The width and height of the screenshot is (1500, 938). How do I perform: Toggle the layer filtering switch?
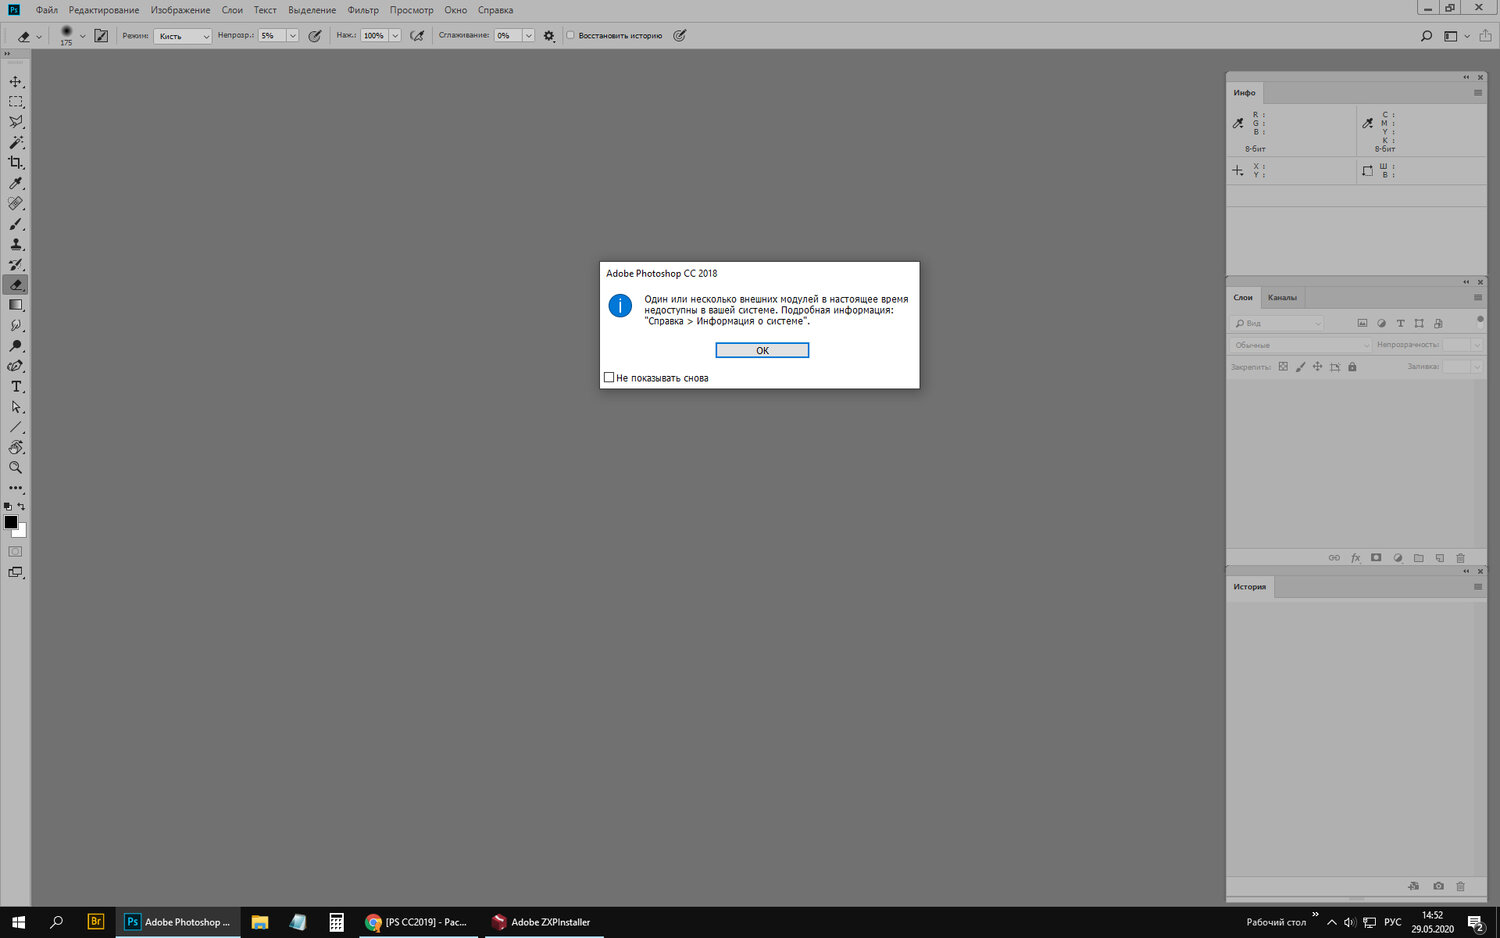(1480, 321)
